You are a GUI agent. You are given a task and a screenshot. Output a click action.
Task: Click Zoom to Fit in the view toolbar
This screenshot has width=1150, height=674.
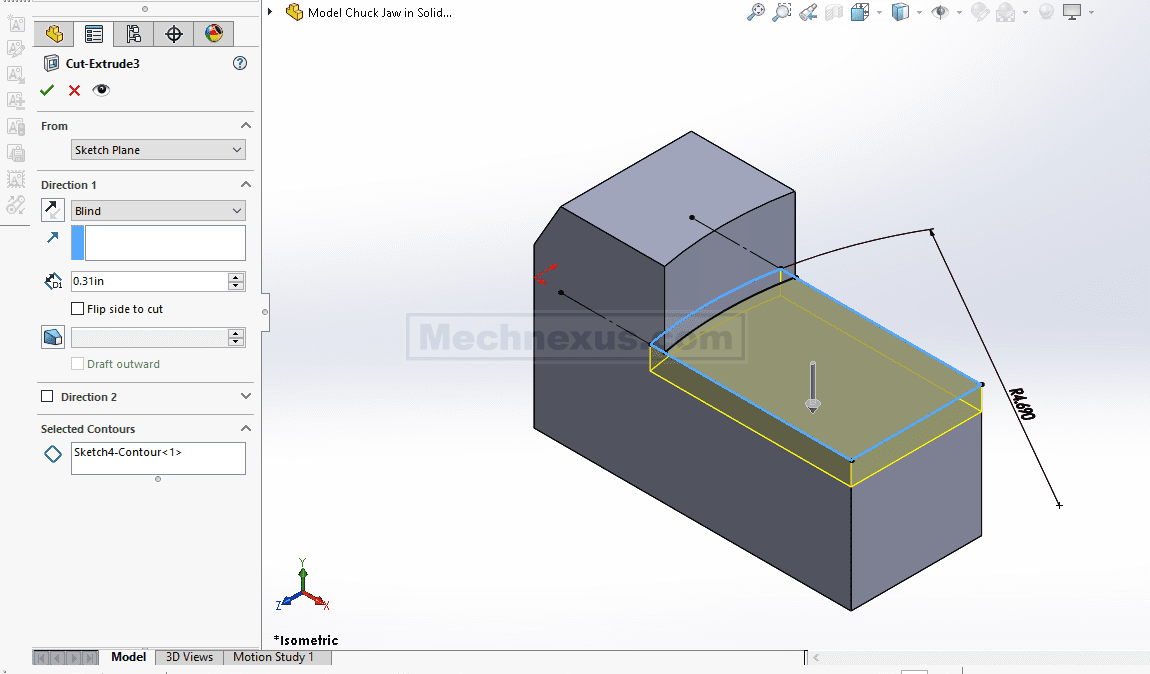coord(755,12)
